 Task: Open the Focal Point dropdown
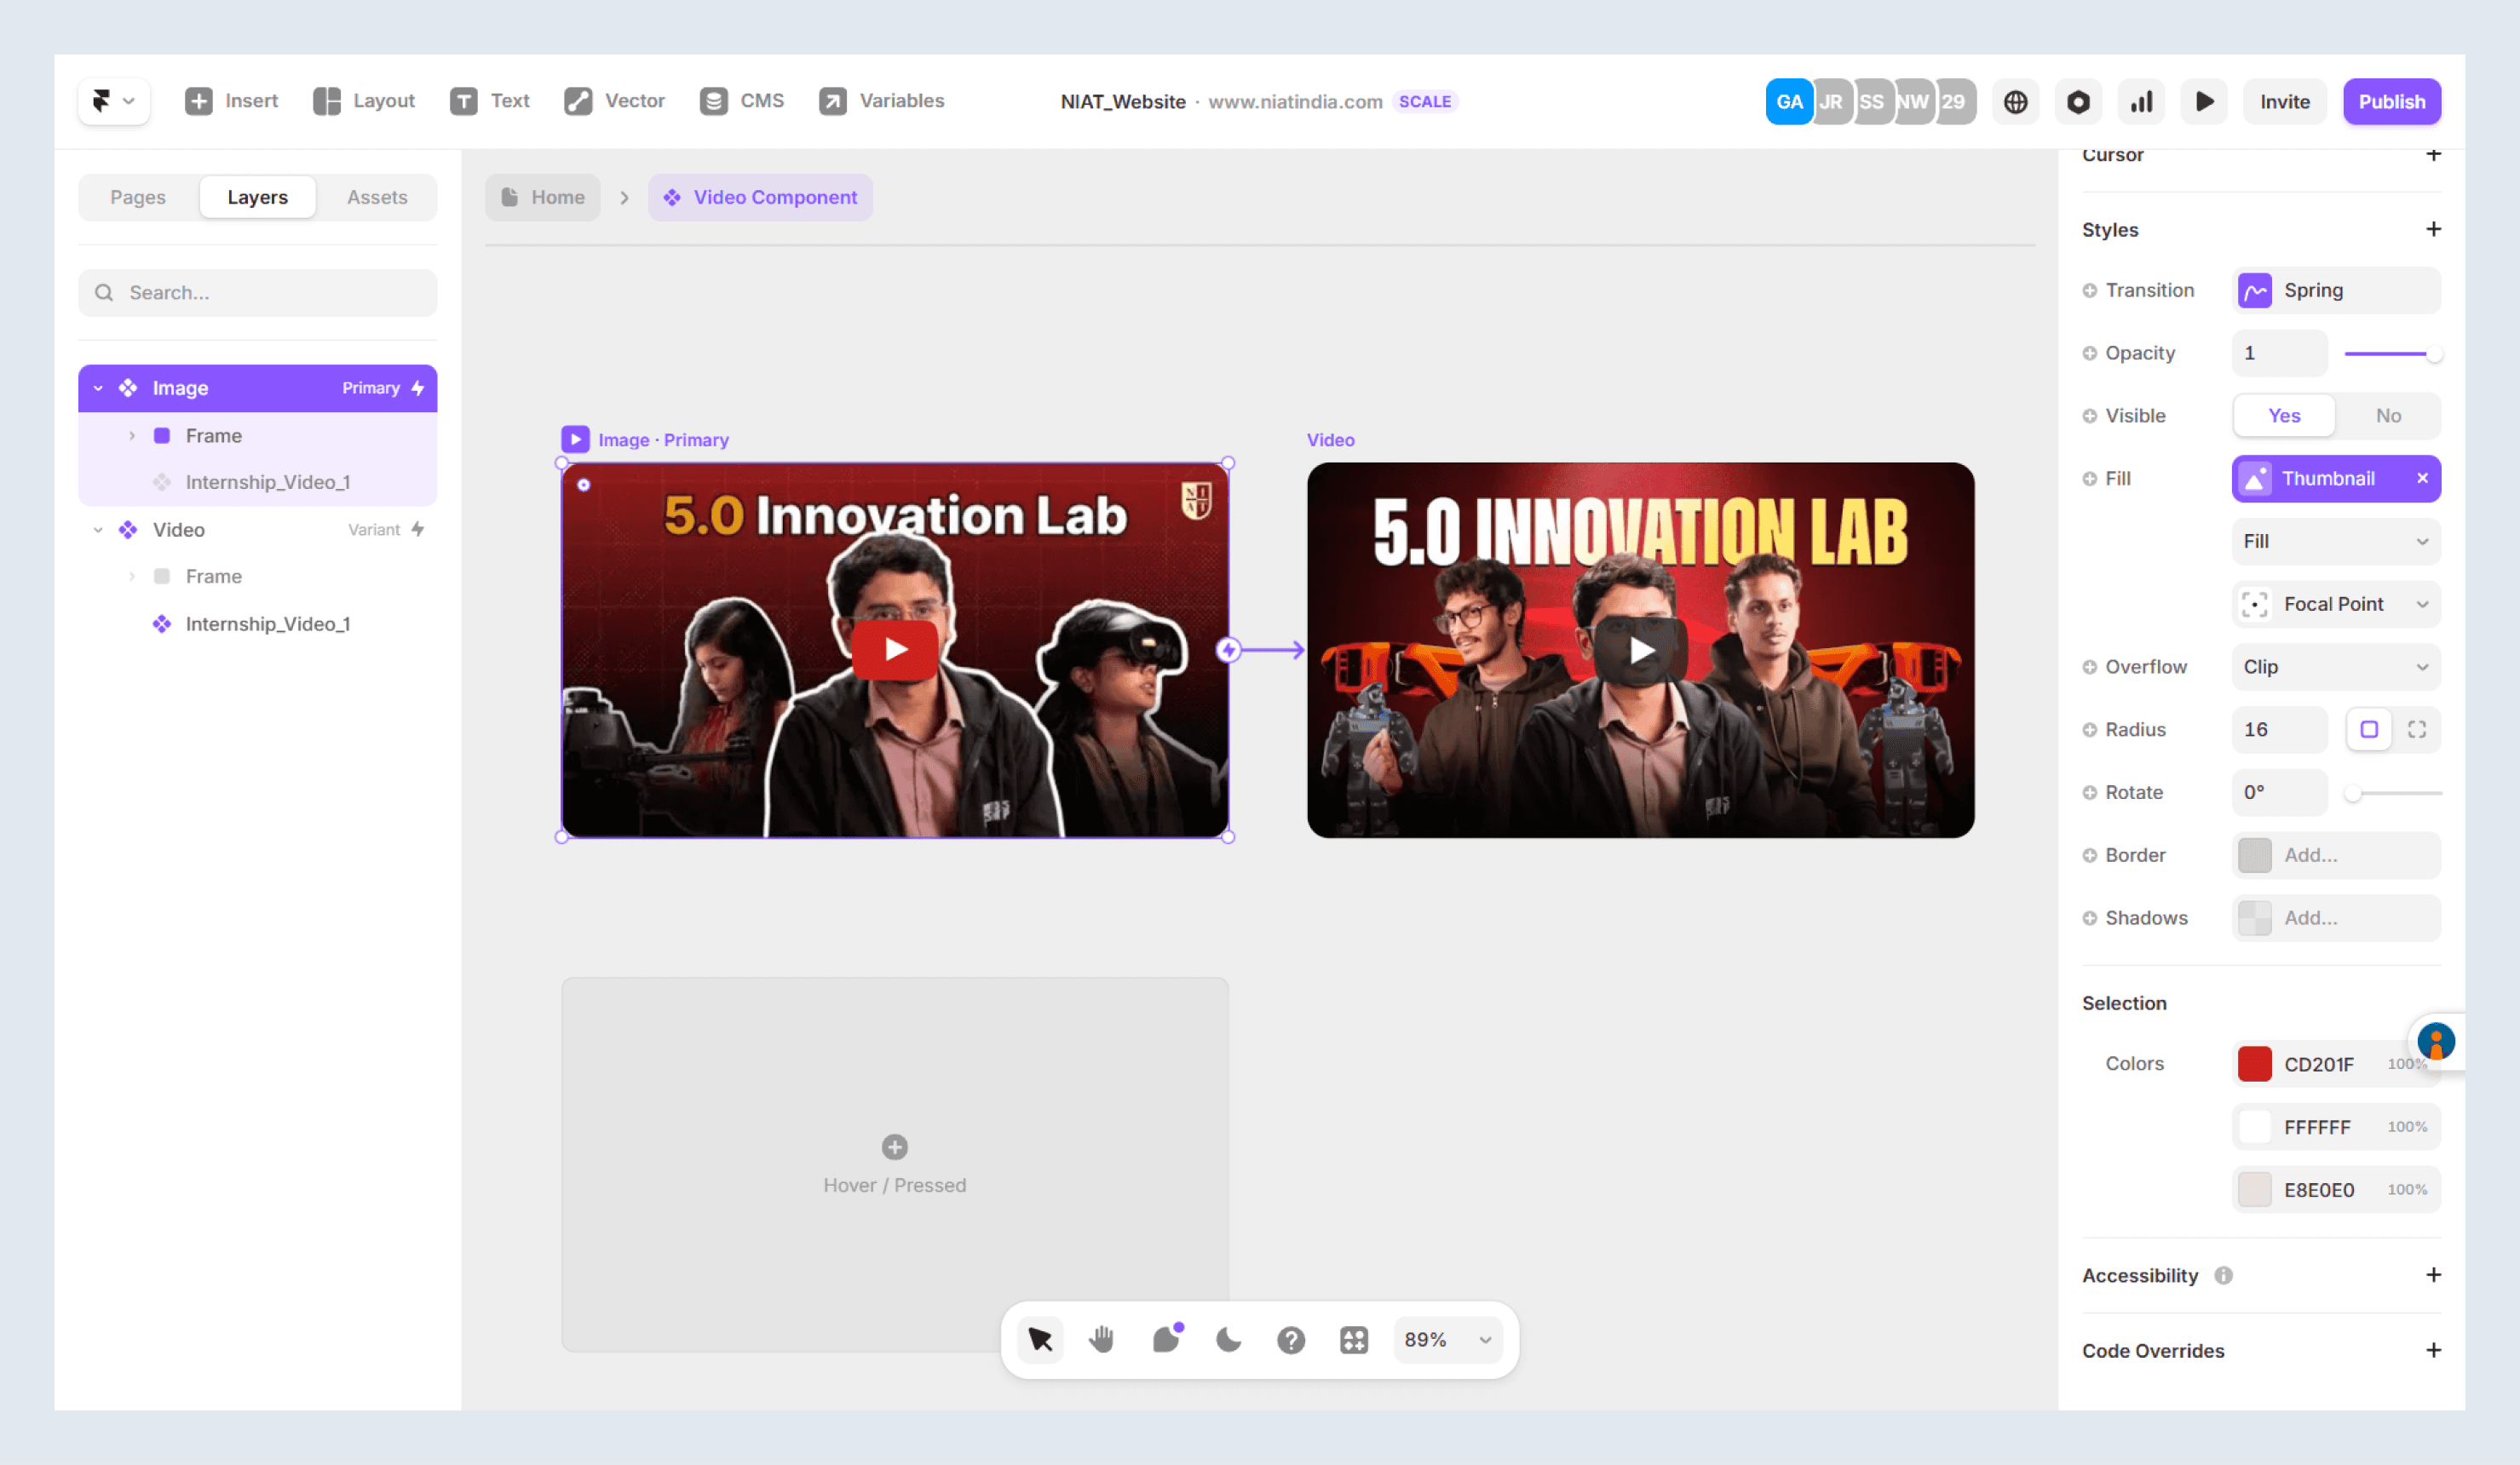pyautogui.click(x=2335, y=603)
